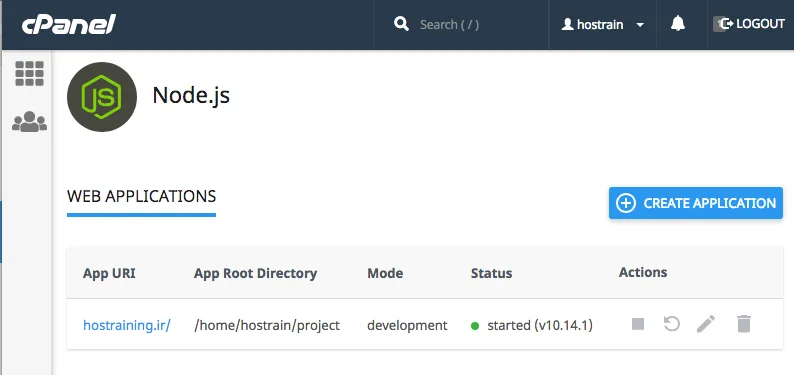This screenshot has height=375, width=794.
Task: Restart the hostraining.ir application
Action: [x=671, y=324]
